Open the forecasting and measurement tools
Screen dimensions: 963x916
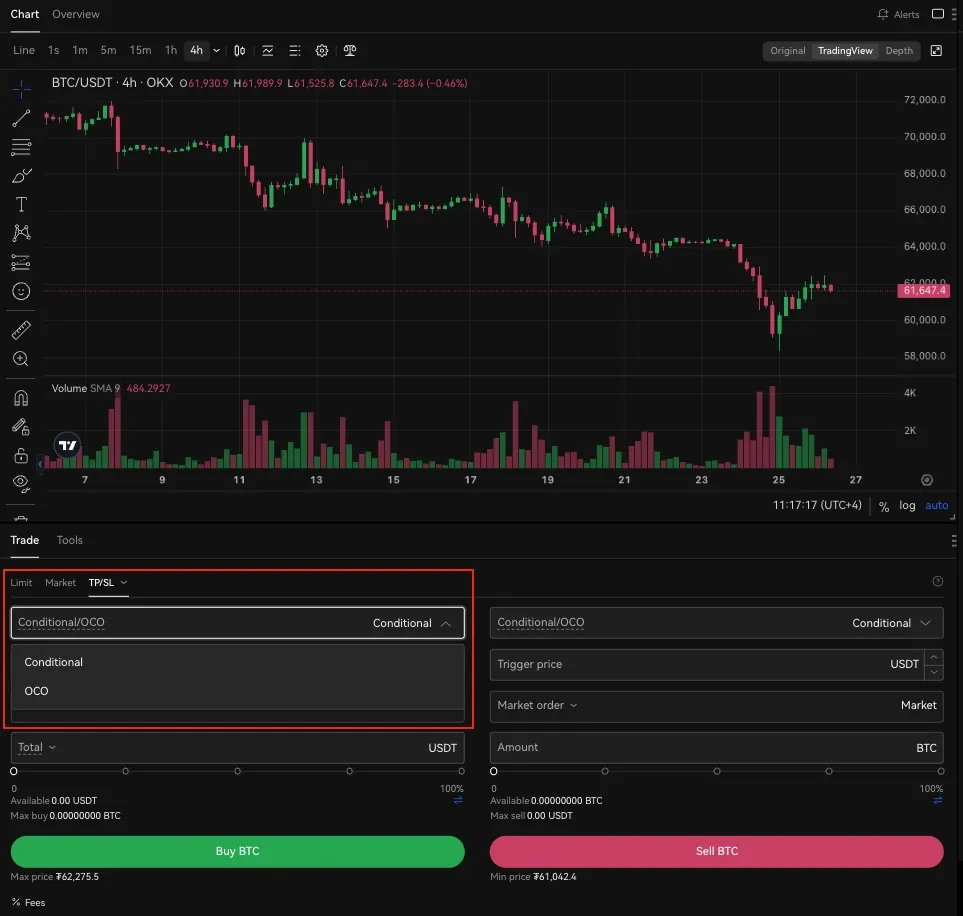21,262
